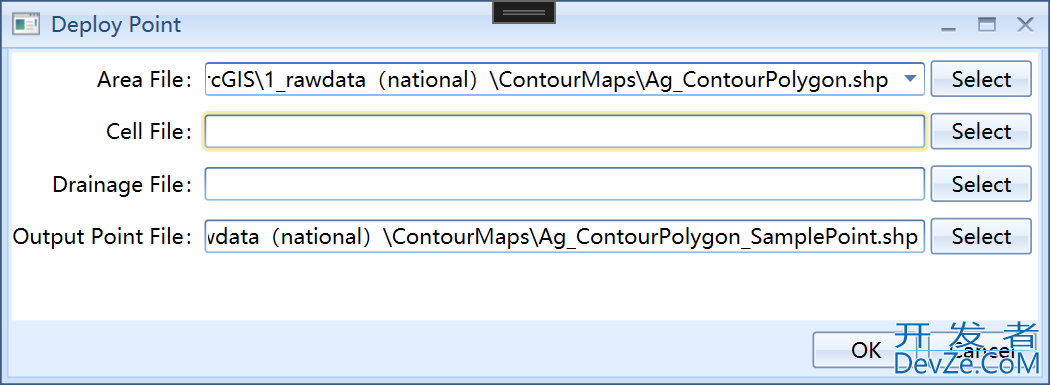
Task: Click inside the Drainage File text box
Action: coord(565,183)
